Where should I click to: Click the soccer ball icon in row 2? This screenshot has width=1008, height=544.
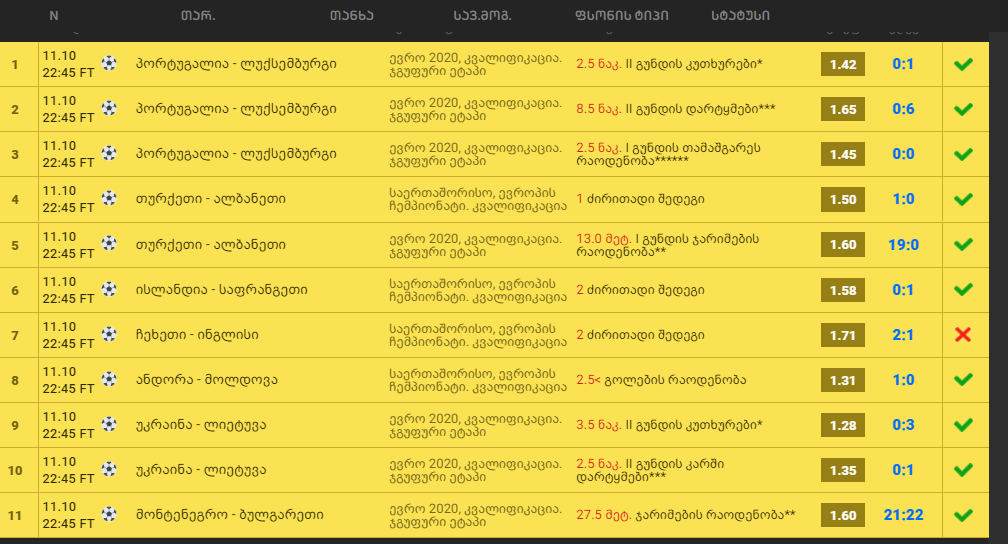pyautogui.click(x=109, y=108)
